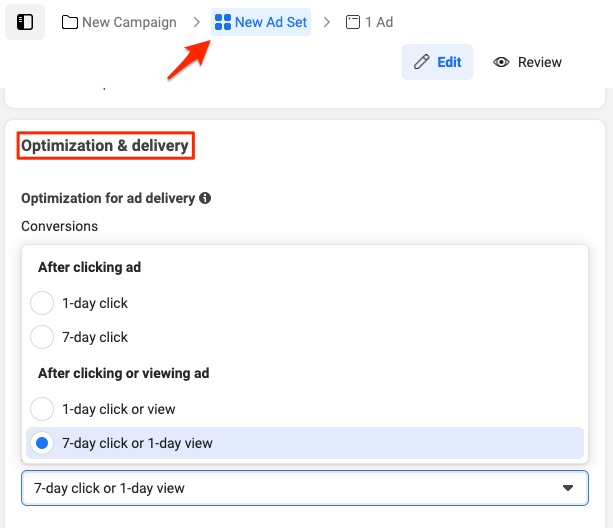The width and height of the screenshot is (613, 528).
Task: Select the 1-day click radio button
Action: pyautogui.click(x=42, y=303)
